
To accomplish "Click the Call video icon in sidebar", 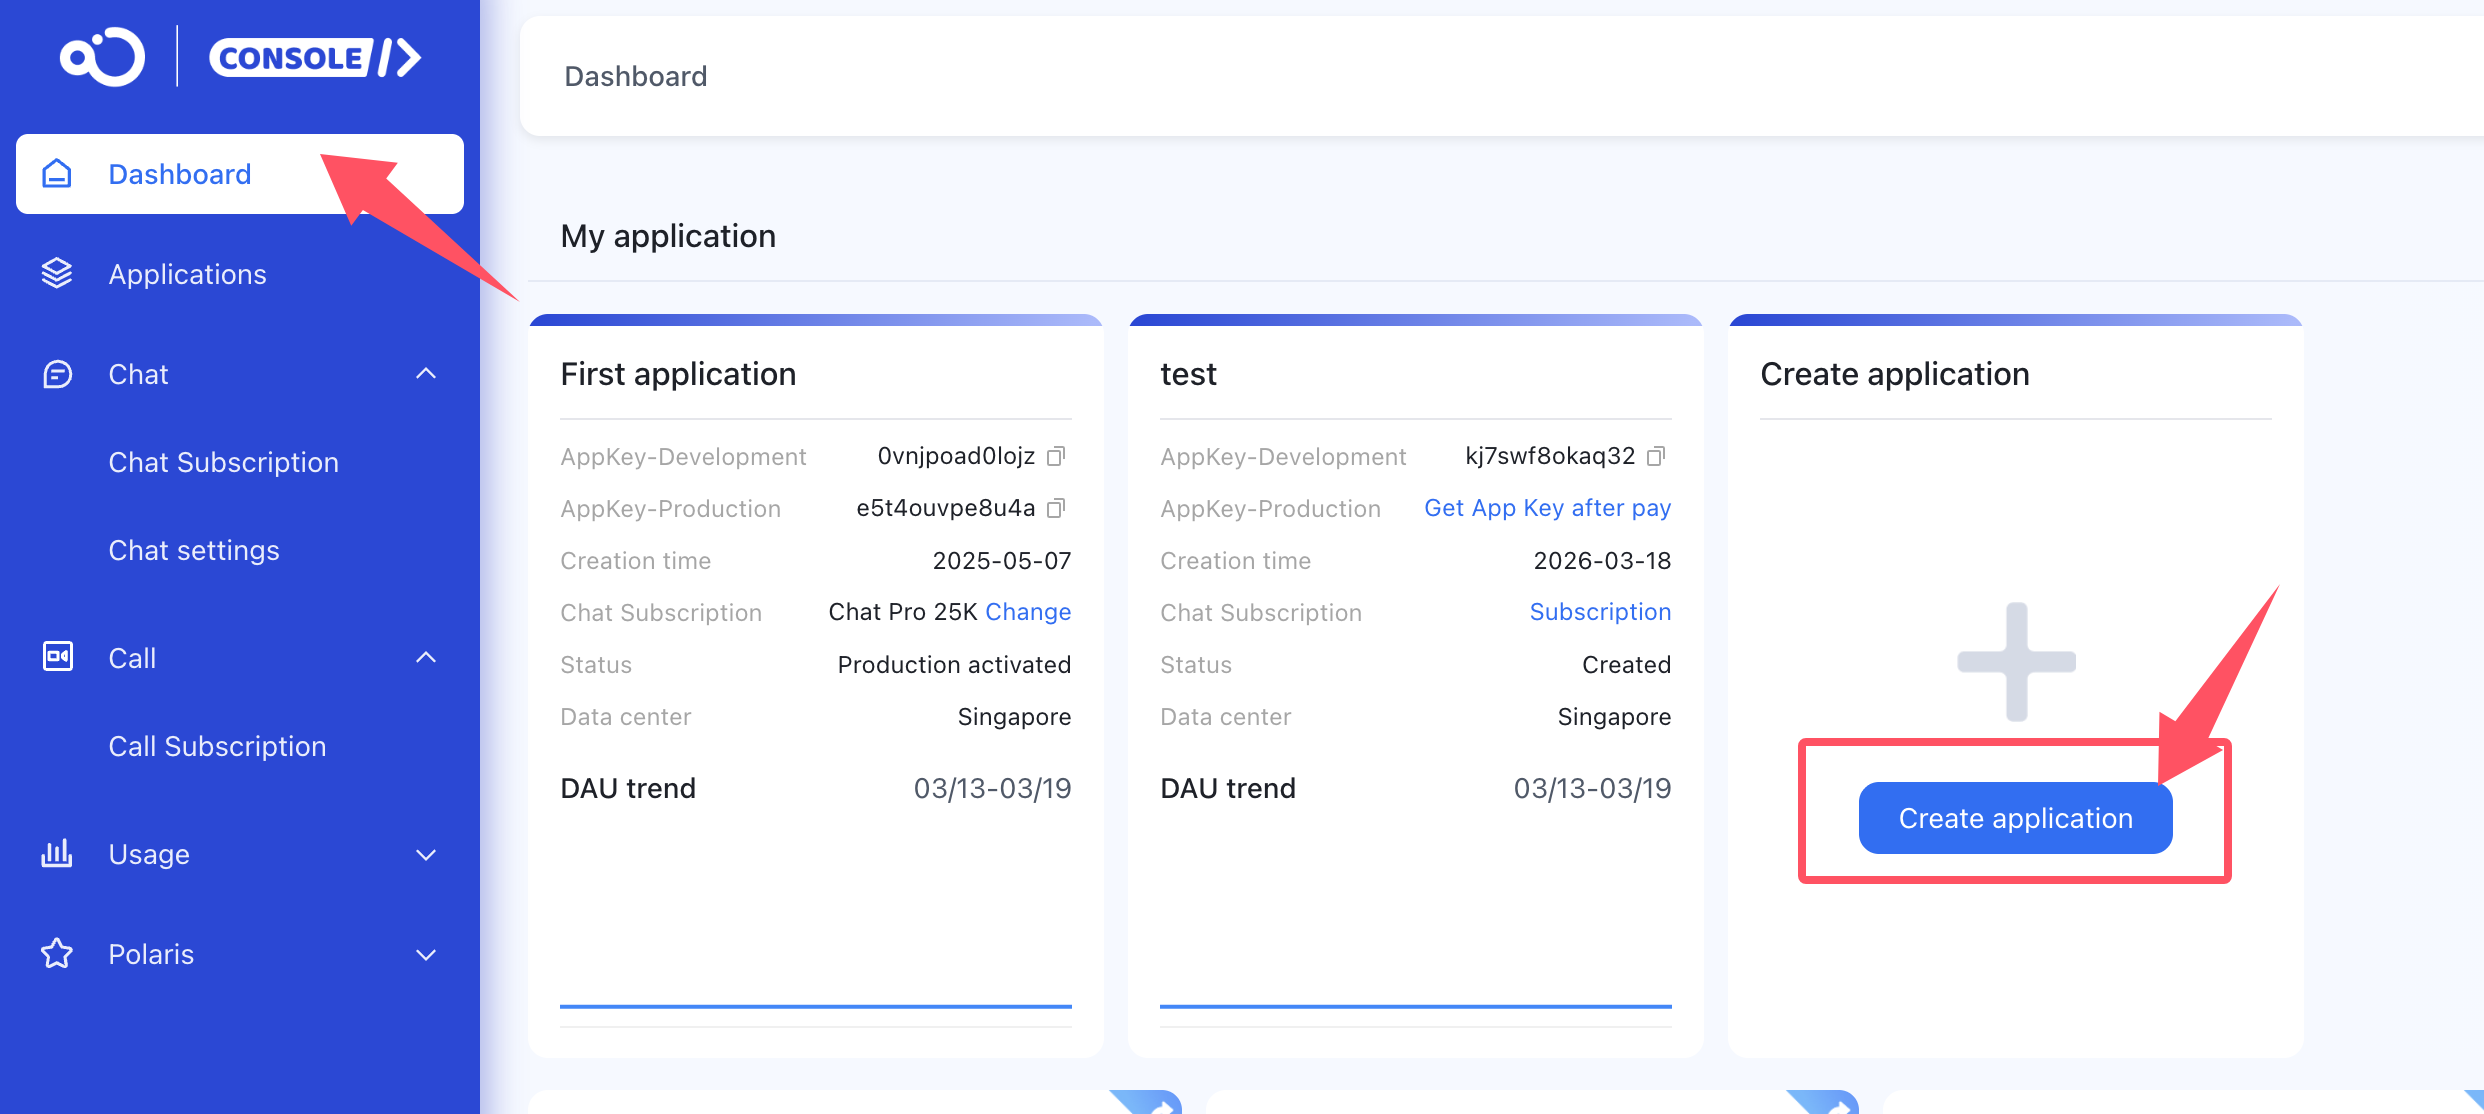I will click(57, 657).
